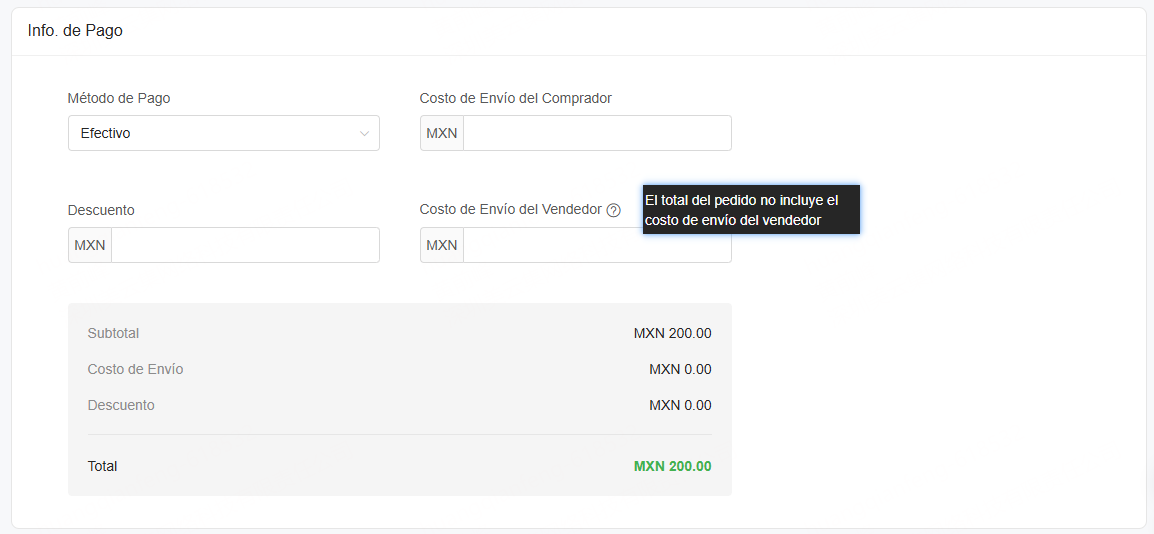1154x534 pixels.
Task: Click the Info. de Pago section header
Action: tap(75, 31)
